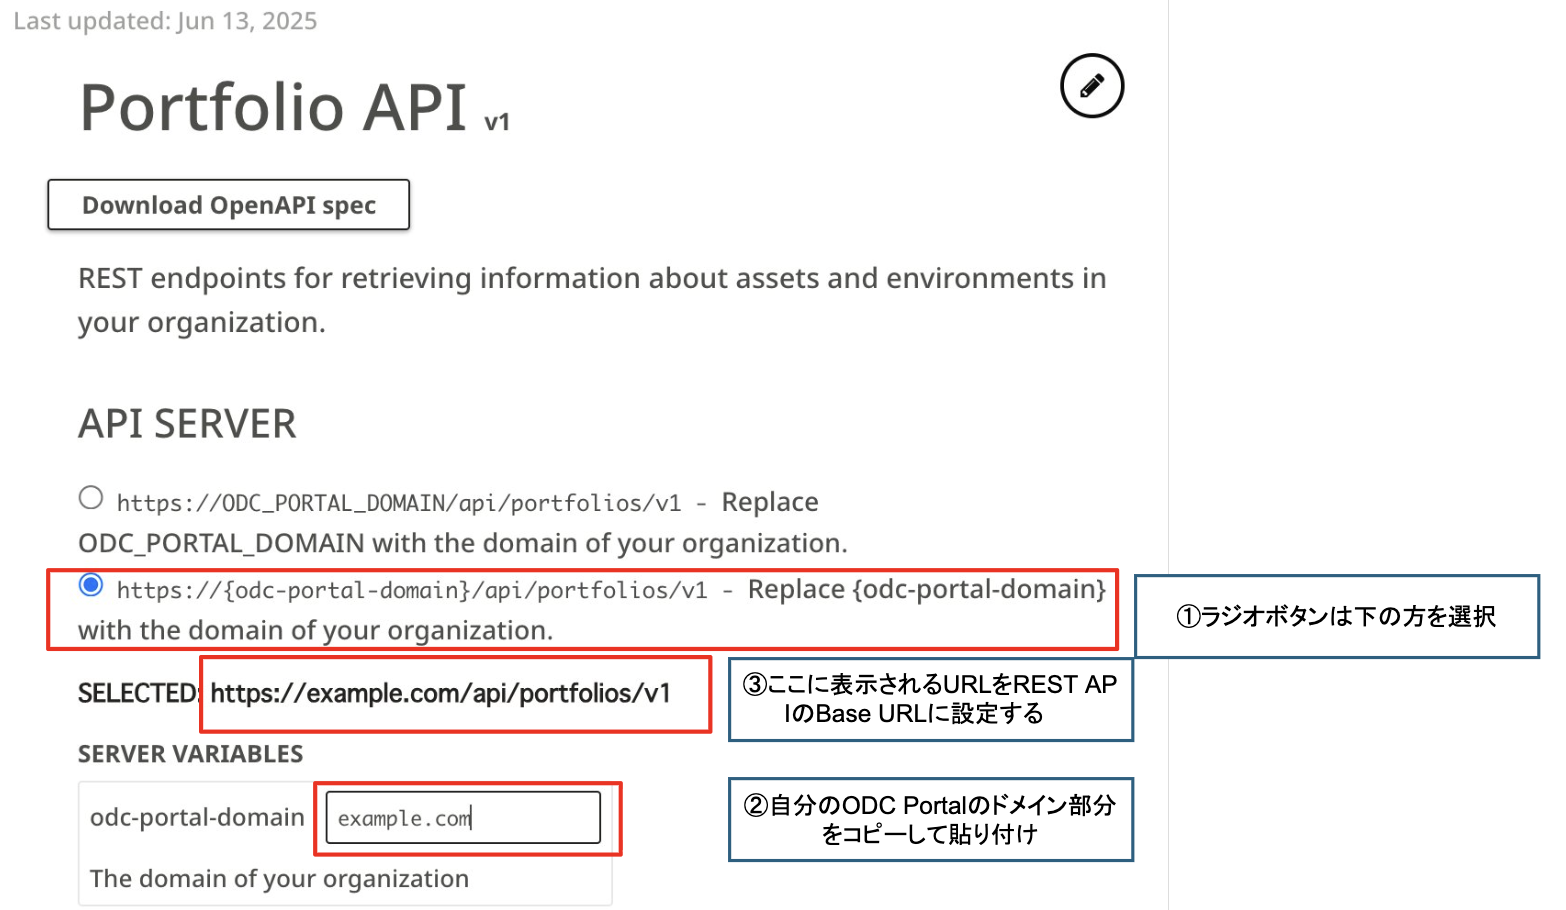Click the API SERVER section heading
Screen dimensions: 1566x910
click(x=186, y=423)
